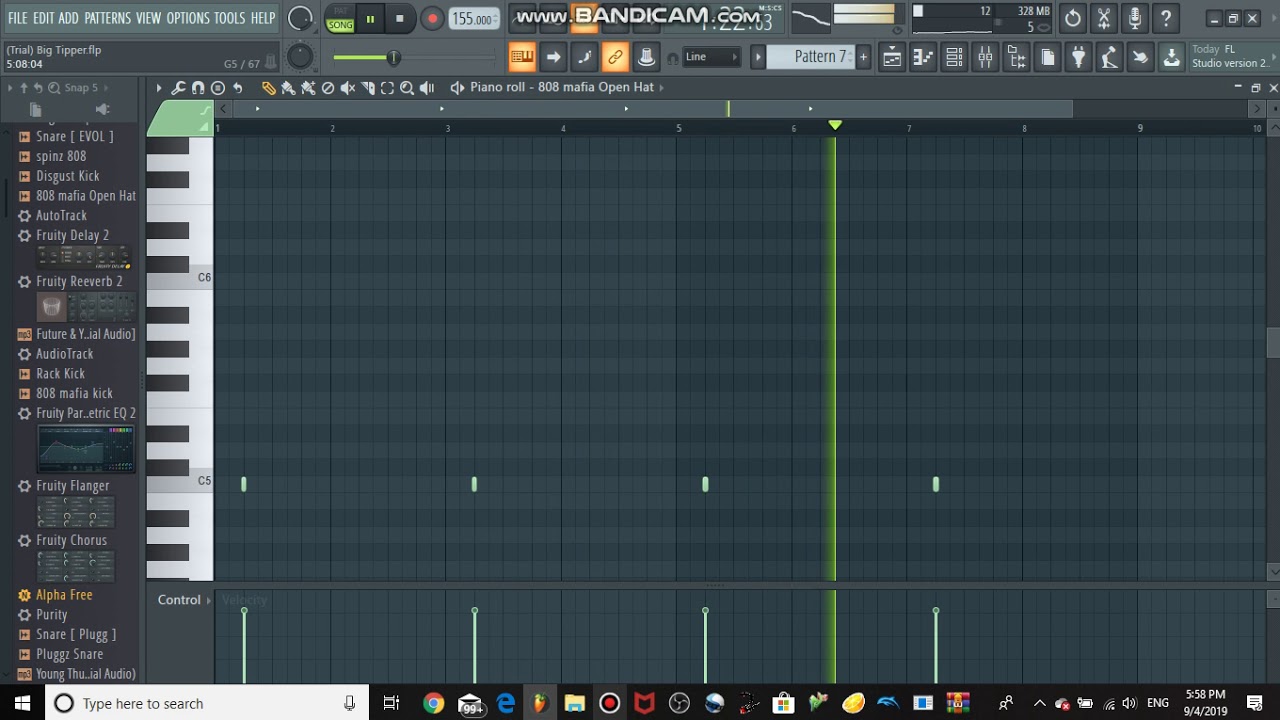1280x720 pixels.
Task: Click the undo history circular arrow icon
Action: (x=1072, y=18)
